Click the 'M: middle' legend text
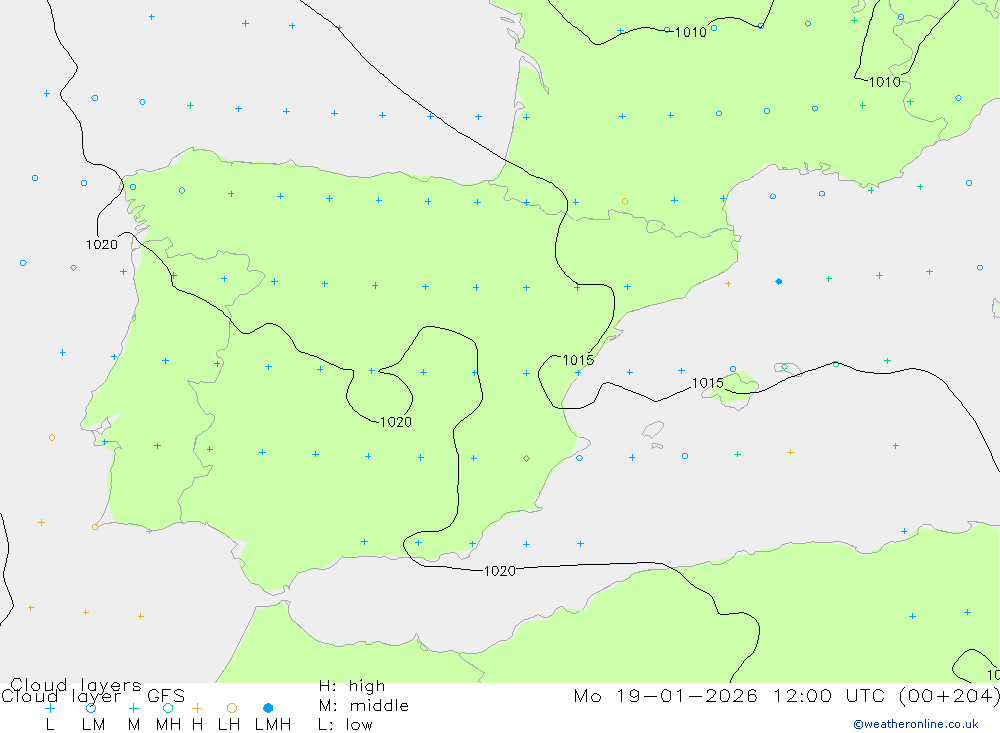 pyautogui.click(x=364, y=706)
